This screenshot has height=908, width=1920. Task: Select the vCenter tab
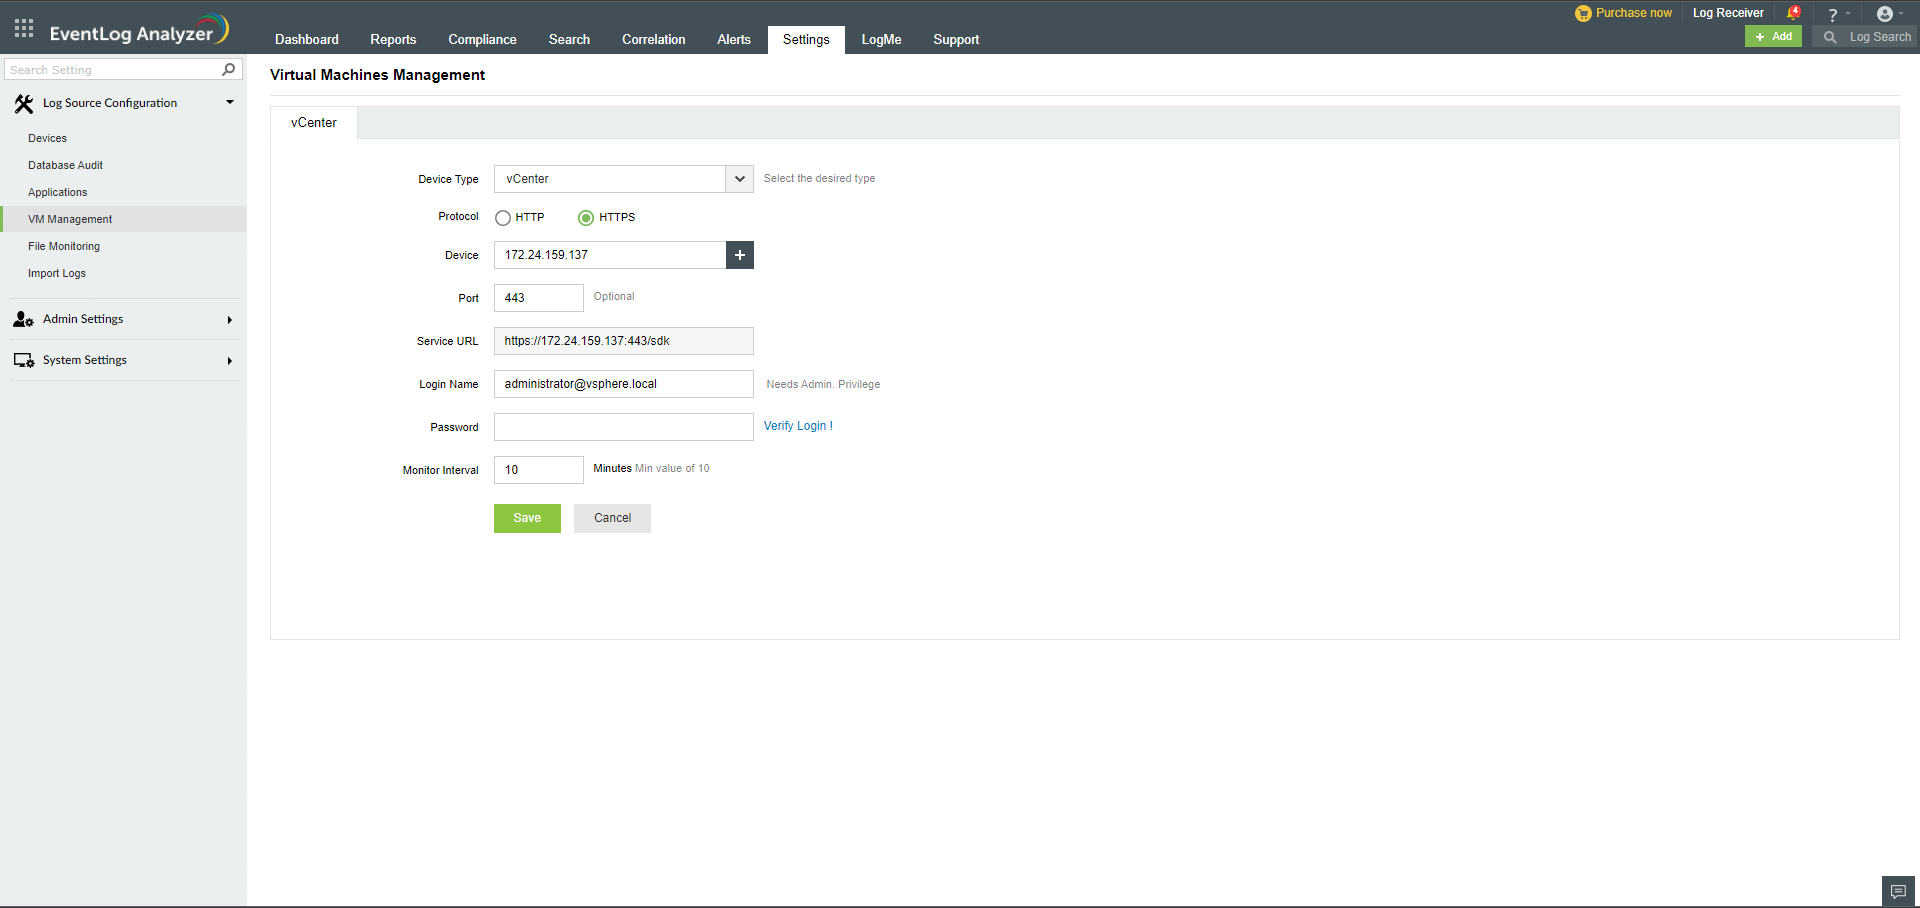pyautogui.click(x=313, y=122)
